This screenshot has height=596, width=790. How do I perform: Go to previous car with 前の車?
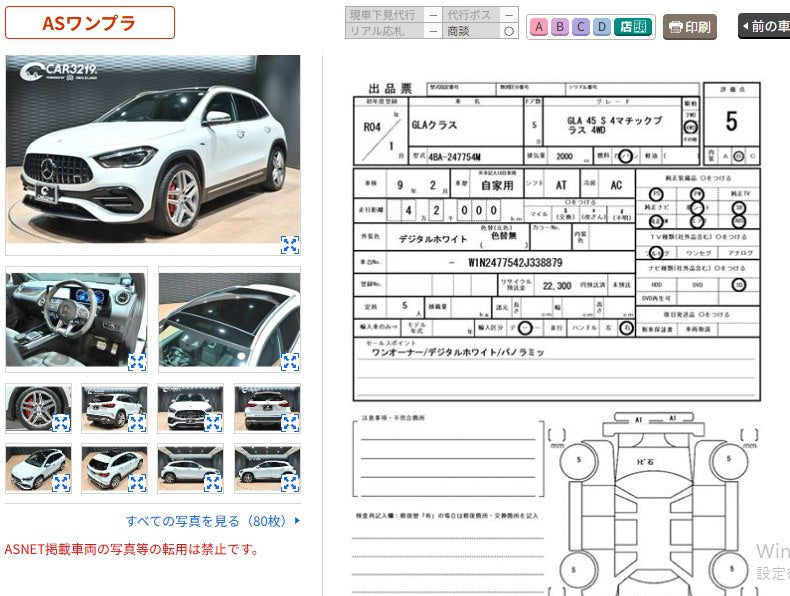tap(765, 27)
